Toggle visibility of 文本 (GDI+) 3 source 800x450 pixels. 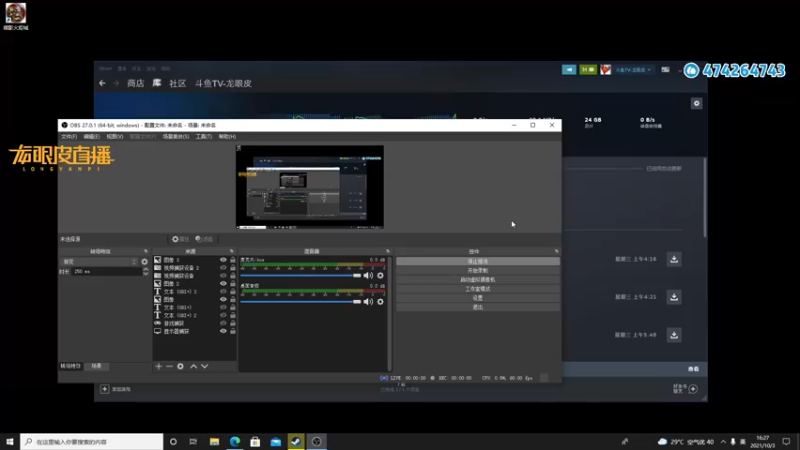point(223,291)
